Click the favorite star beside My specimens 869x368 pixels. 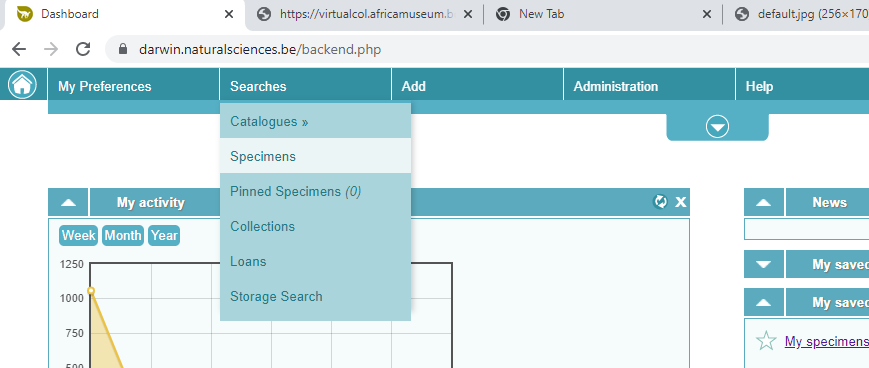766,341
